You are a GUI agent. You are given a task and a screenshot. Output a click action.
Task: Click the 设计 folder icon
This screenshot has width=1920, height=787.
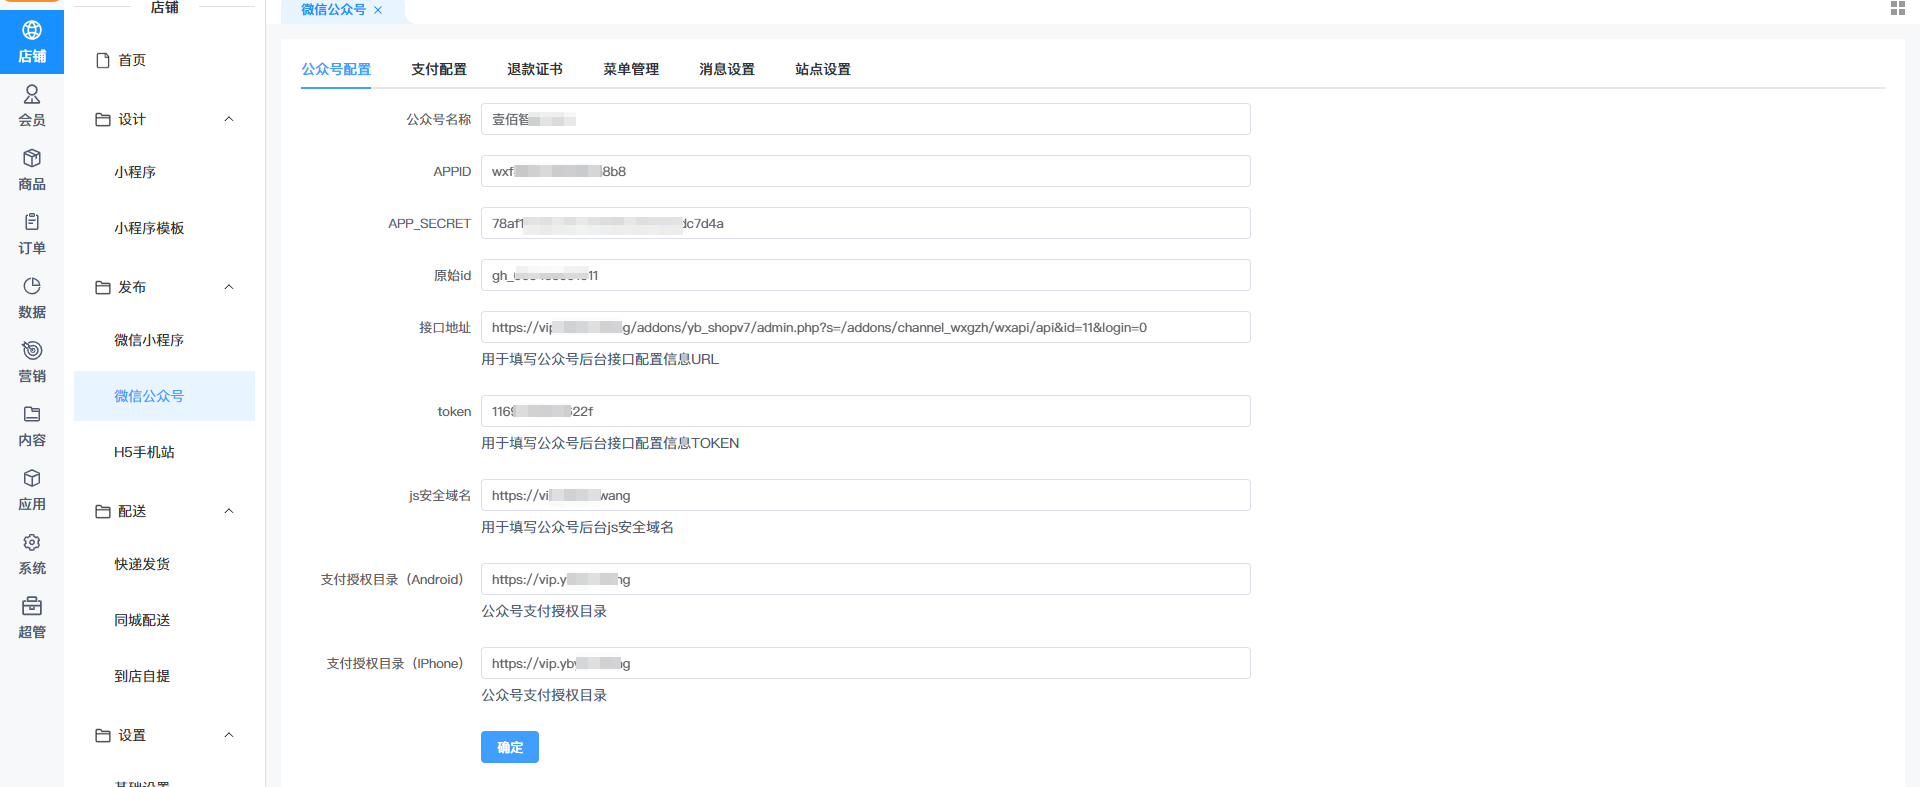click(x=102, y=119)
